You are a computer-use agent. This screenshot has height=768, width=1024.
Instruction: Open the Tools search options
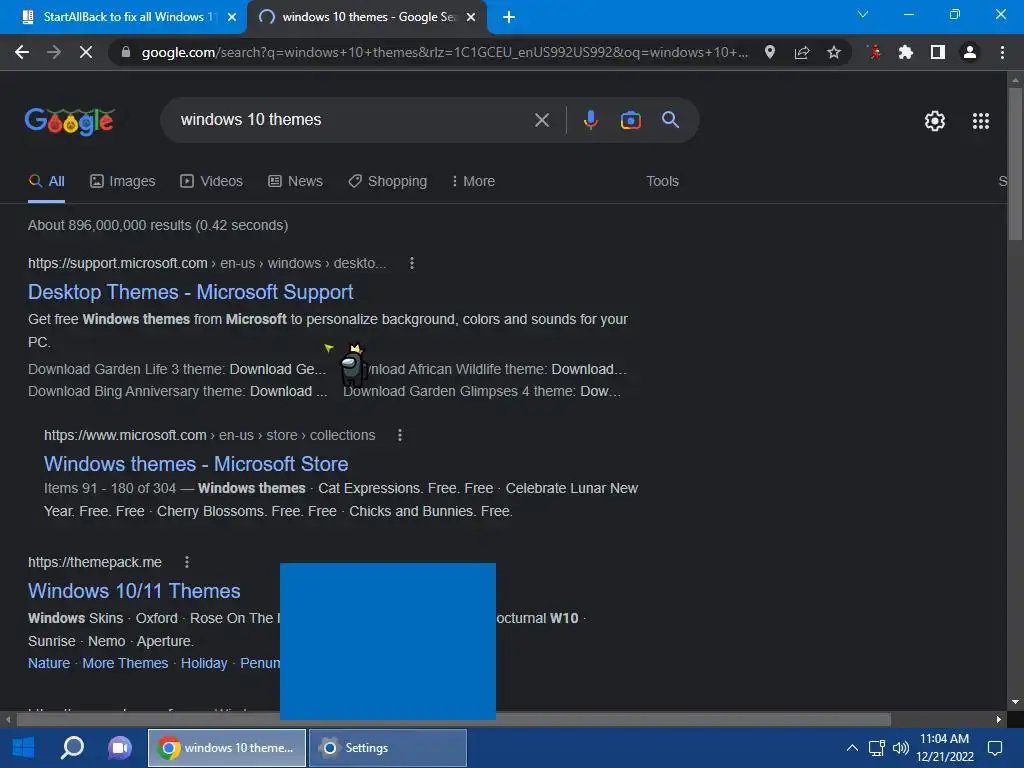(x=662, y=182)
